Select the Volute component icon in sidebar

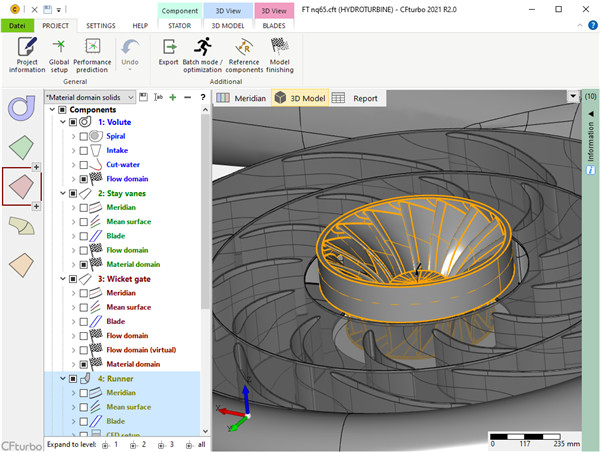pyautogui.click(x=22, y=109)
